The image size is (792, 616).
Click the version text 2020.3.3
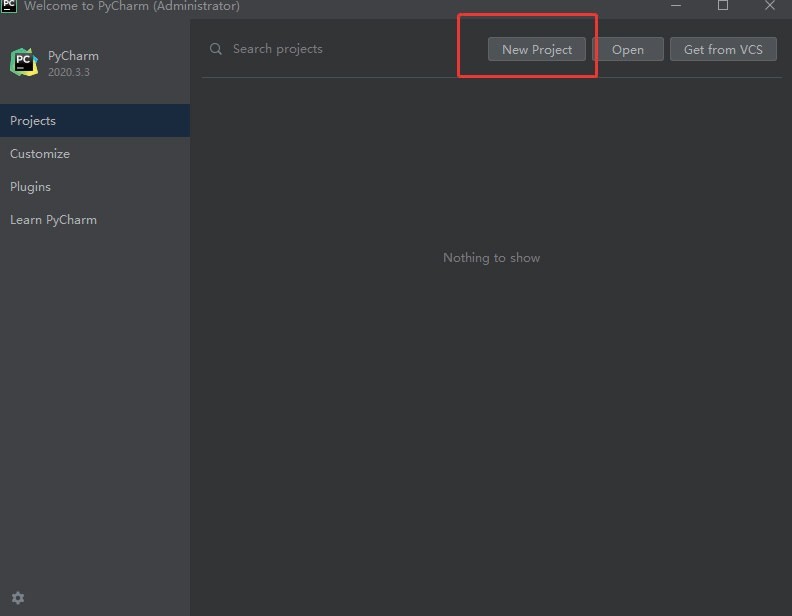click(x=69, y=72)
